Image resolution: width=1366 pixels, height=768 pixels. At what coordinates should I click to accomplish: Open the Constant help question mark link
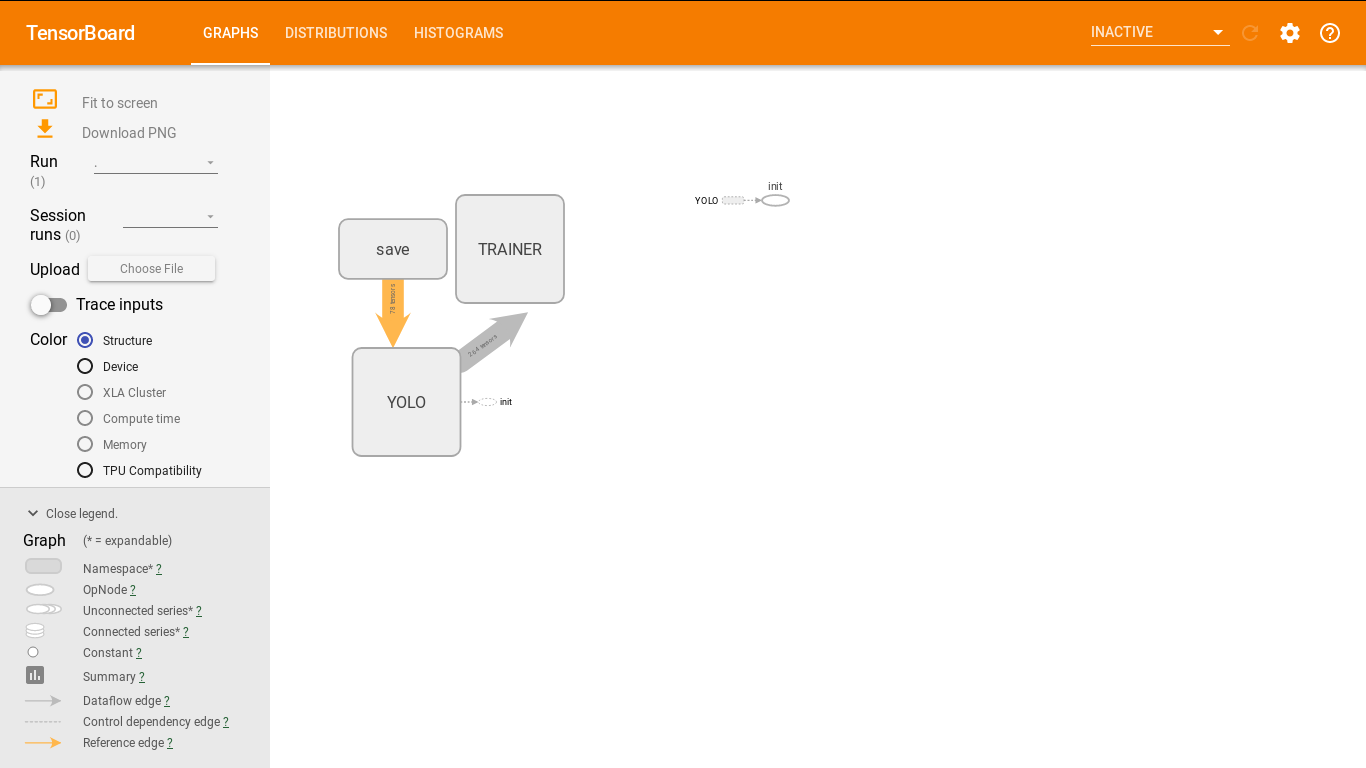click(139, 653)
